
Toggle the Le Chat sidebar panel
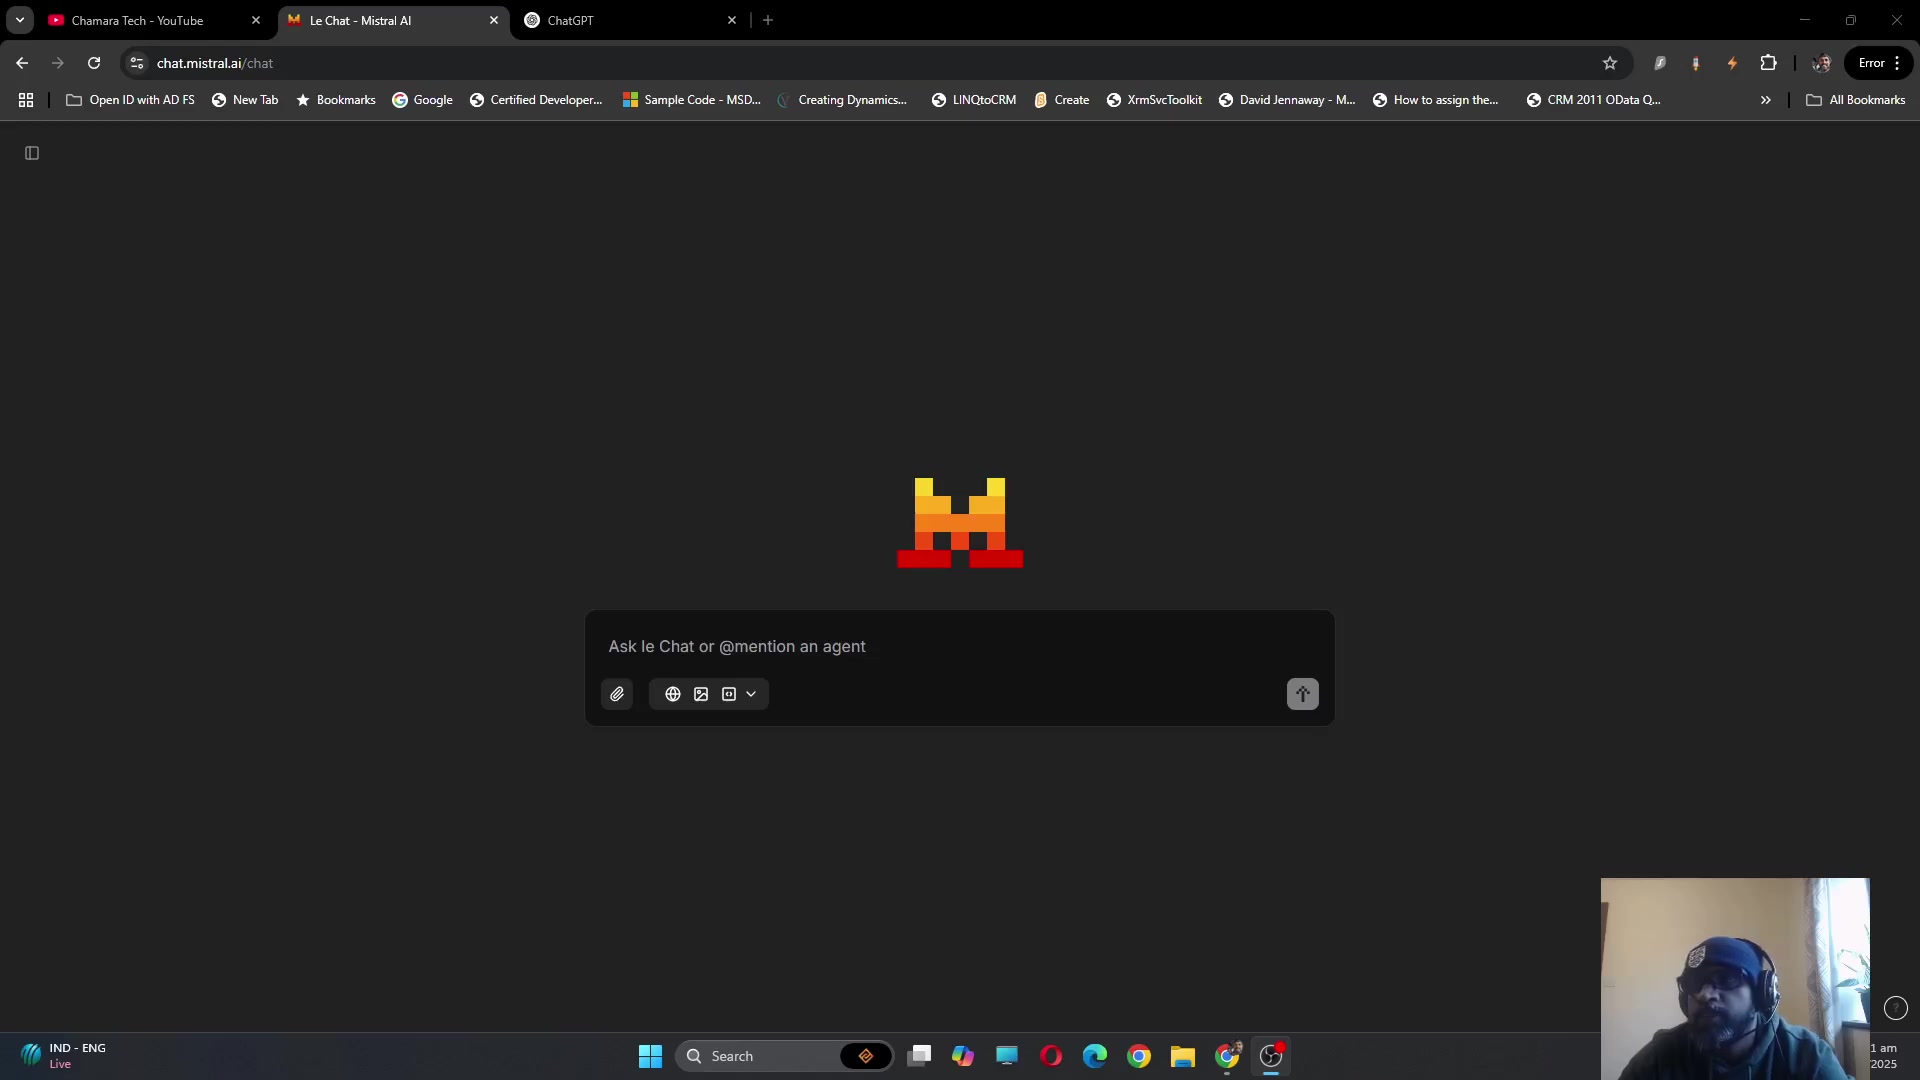click(x=32, y=153)
